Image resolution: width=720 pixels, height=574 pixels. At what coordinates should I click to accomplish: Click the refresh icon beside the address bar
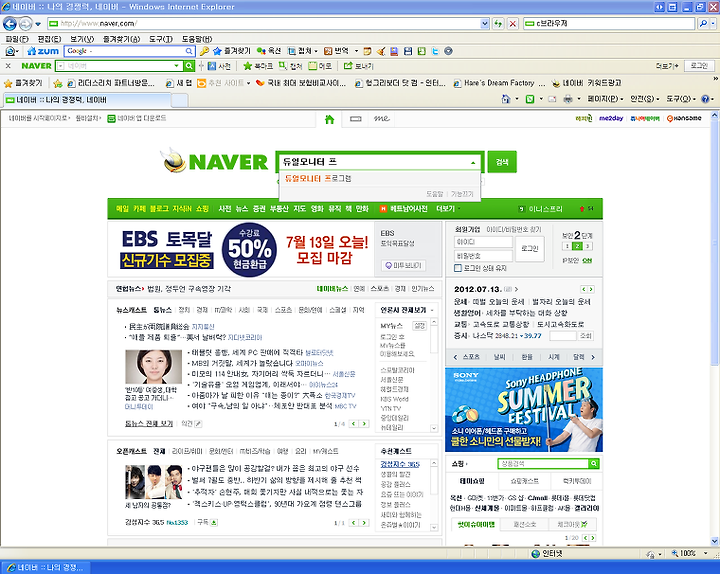pyautogui.click(x=498, y=23)
